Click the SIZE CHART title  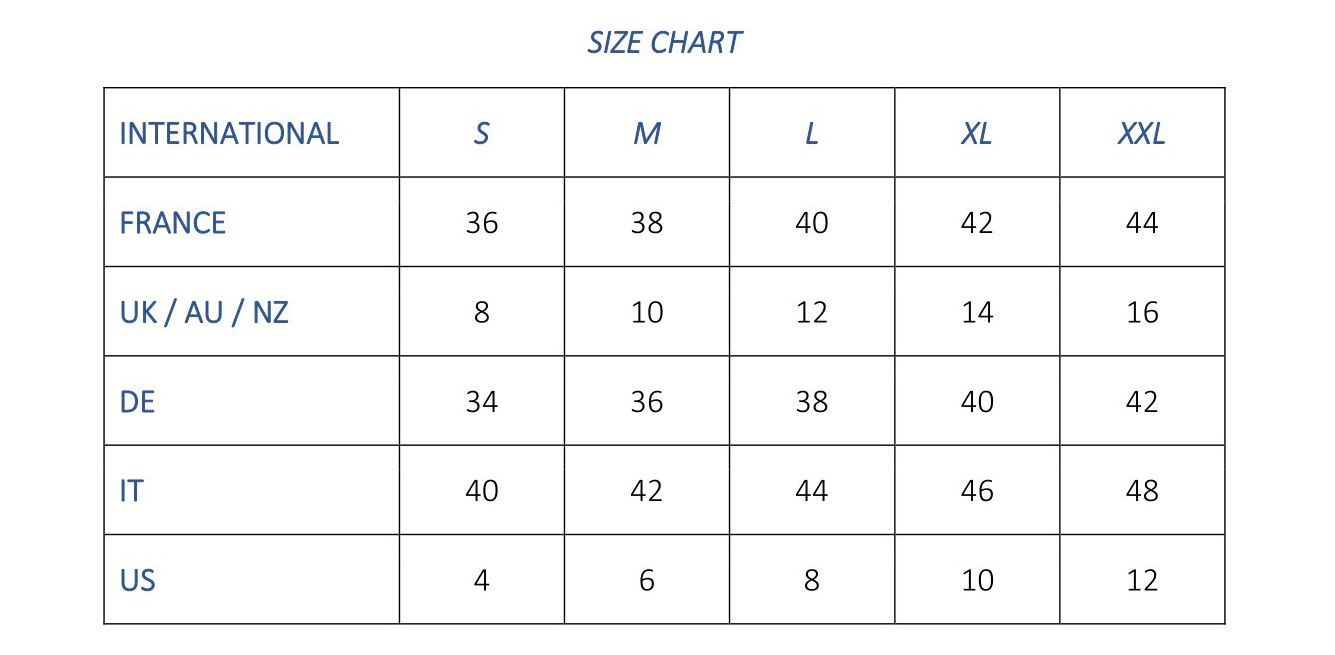coord(664,43)
